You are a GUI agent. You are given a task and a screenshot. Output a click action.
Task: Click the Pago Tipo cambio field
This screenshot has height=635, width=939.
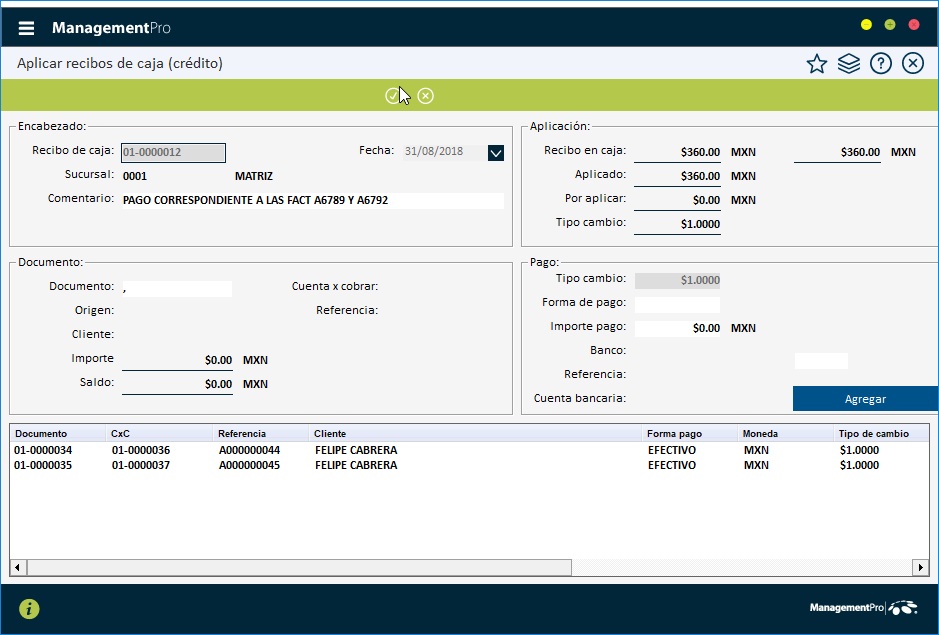[x=677, y=280]
